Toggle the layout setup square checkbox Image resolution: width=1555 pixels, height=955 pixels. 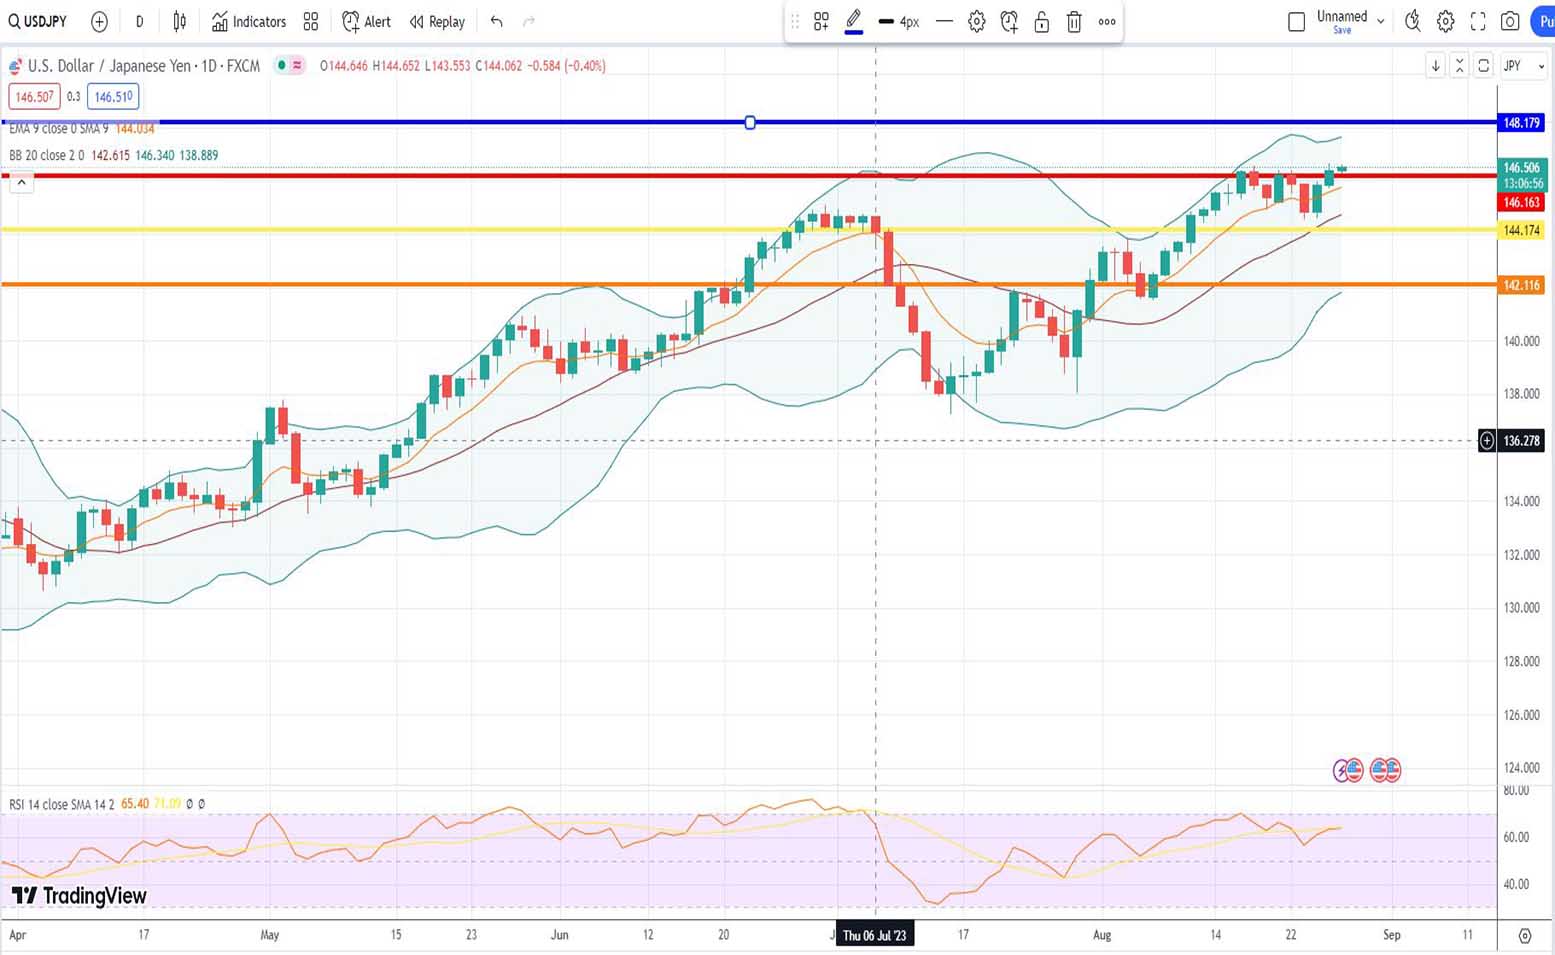click(x=1296, y=21)
